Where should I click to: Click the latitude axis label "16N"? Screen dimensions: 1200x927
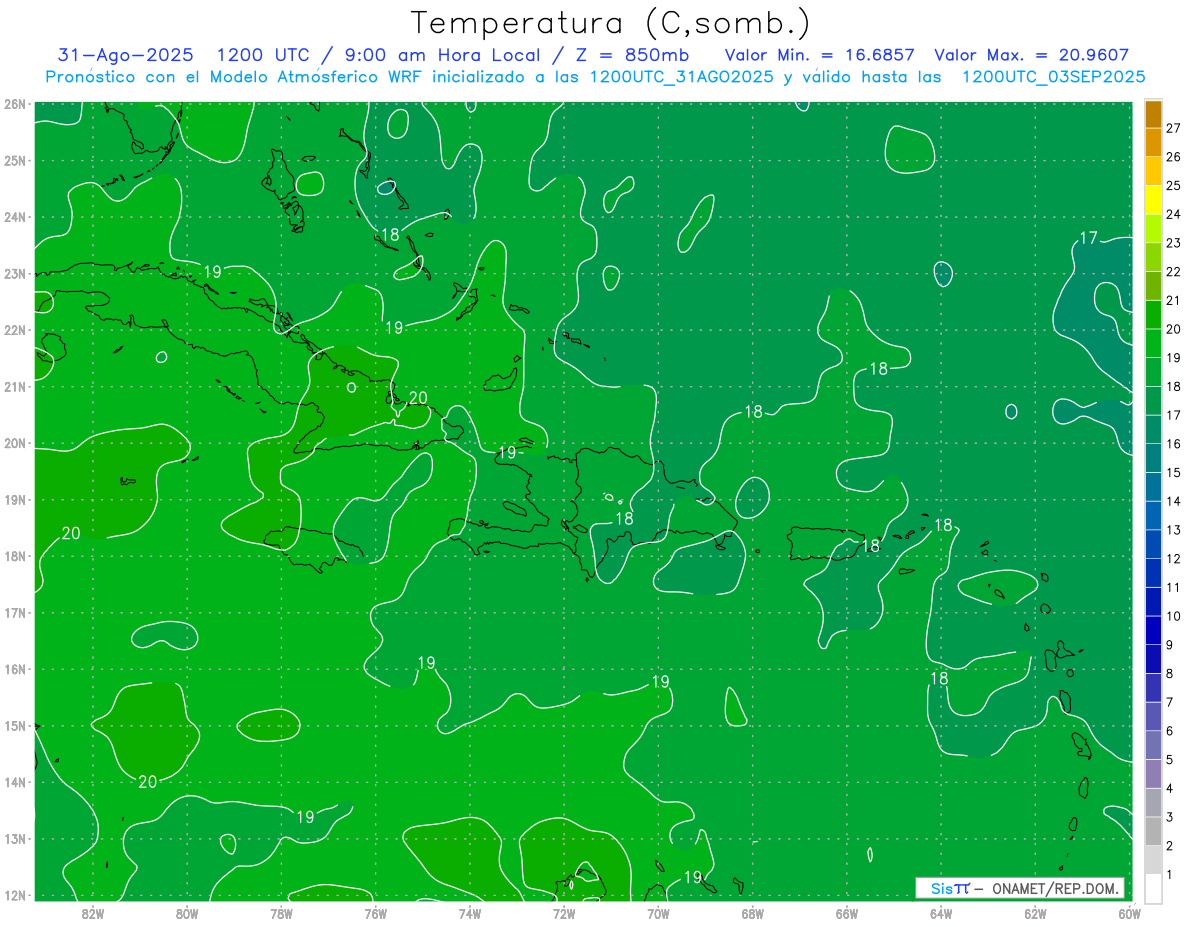click(x=14, y=669)
